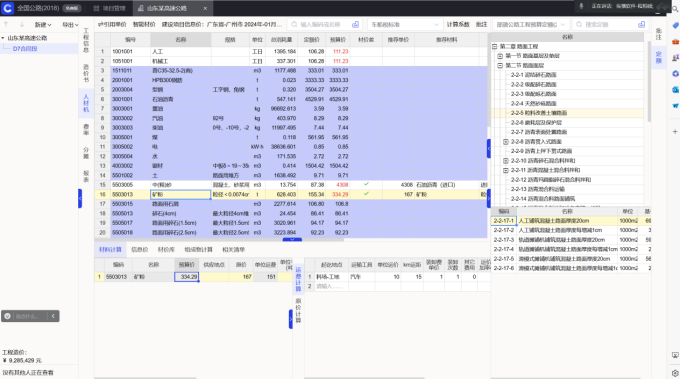The height and width of the screenshot is (379, 680).
Task: Click the move down arrow icon
Action: [22, 25]
